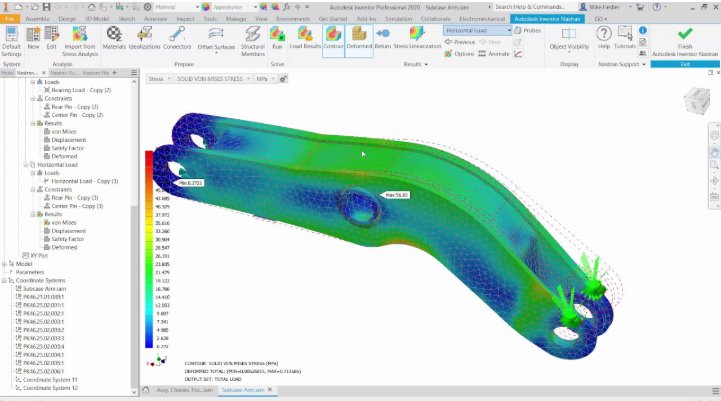721x401 pixels.
Task: Click Animate results
Action: (494, 54)
